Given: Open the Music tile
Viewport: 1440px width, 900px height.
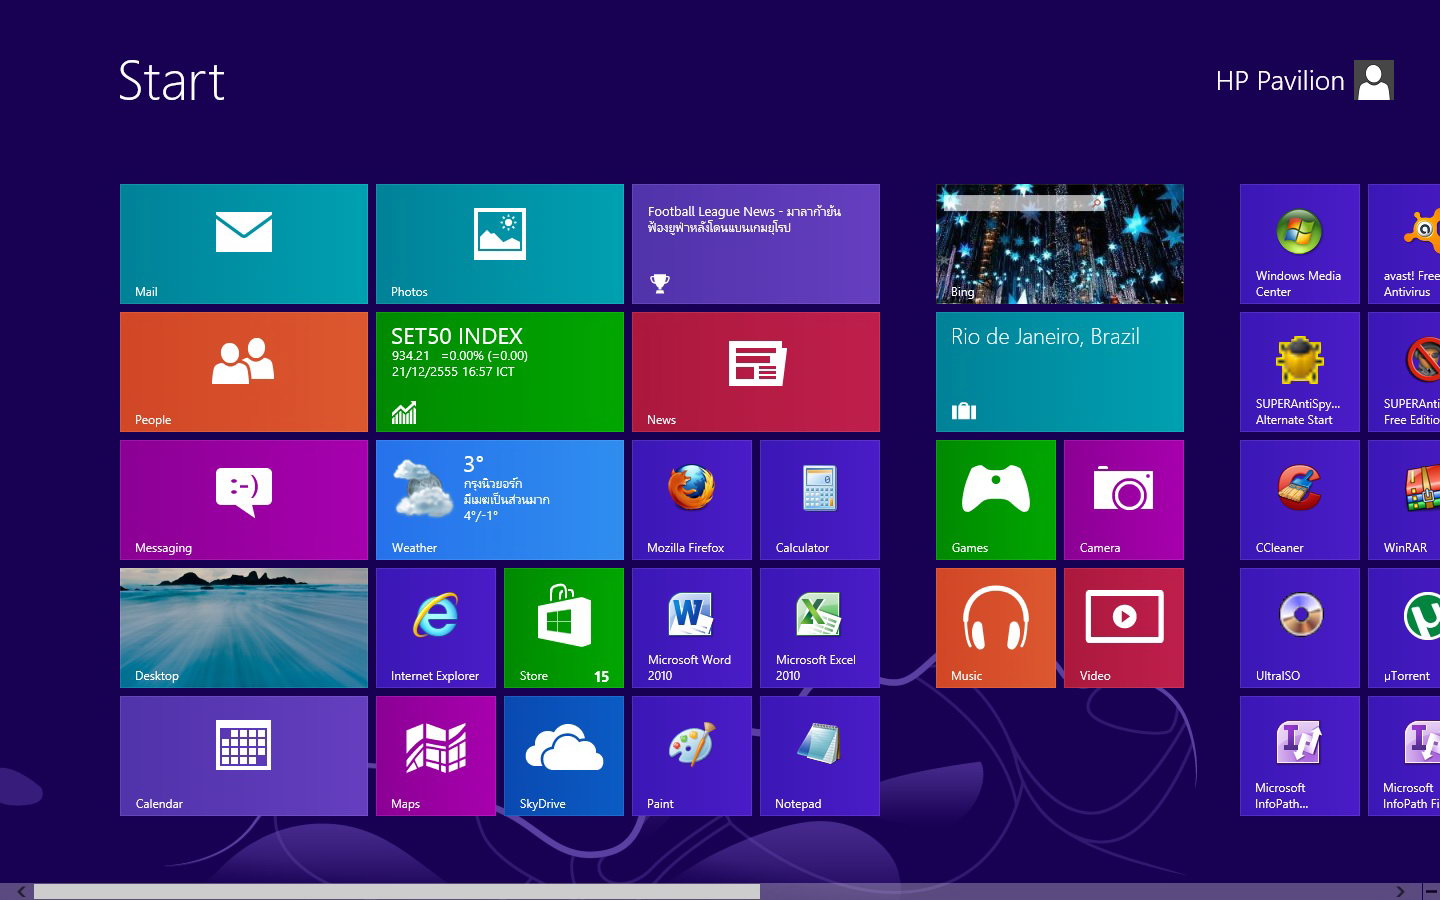Looking at the screenshot, I should point(996,628).
